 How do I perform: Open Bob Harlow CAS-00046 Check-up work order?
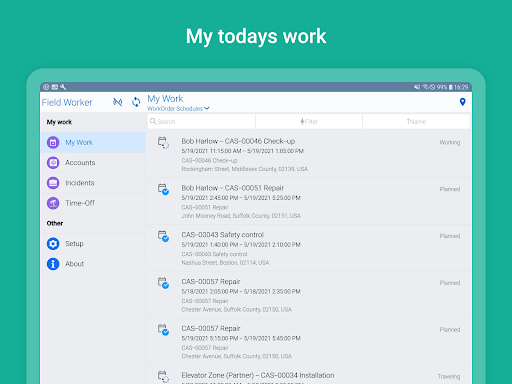point(309,154)
